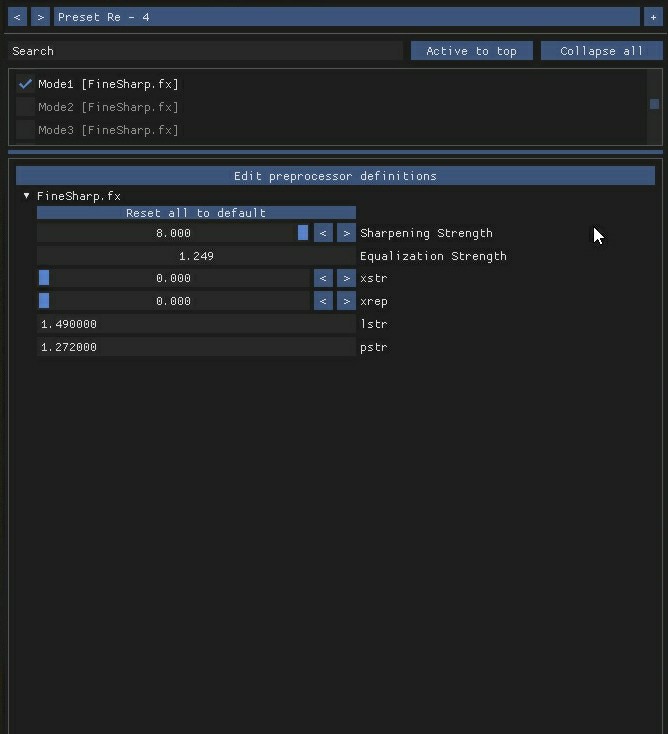
Task: Enable Mode2 FineSharp.fx checkbox
Action: 25,107
